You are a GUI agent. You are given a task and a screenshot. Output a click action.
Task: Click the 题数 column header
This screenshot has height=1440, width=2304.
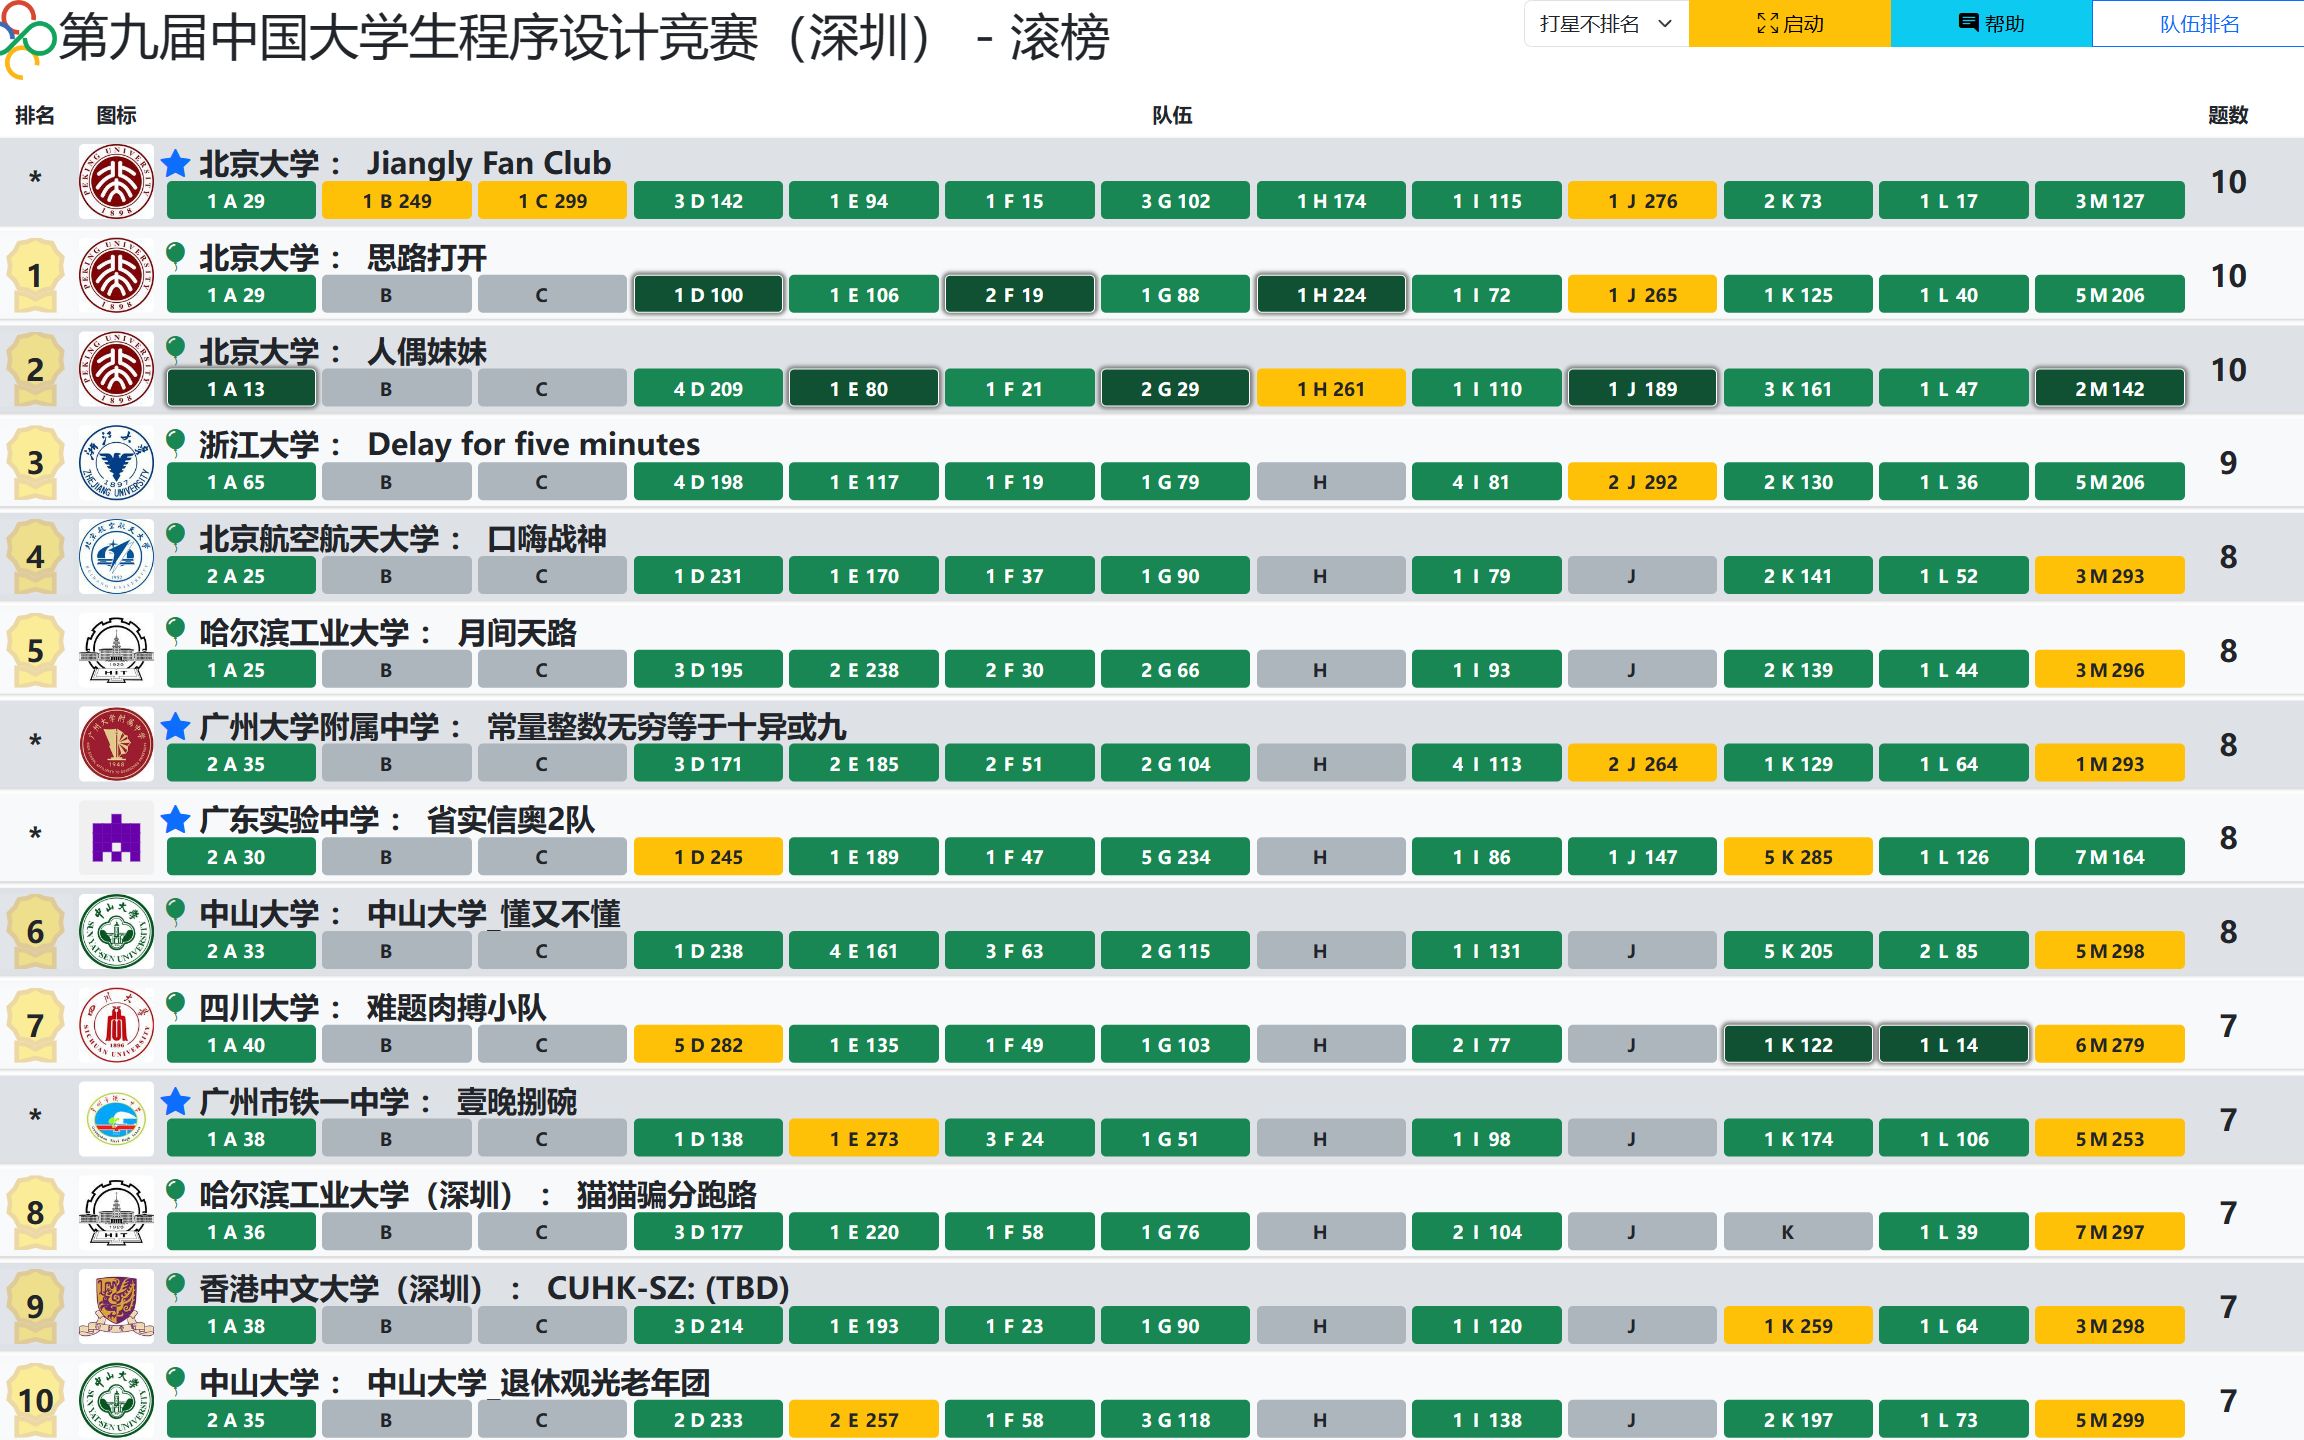coord(2228,115)
